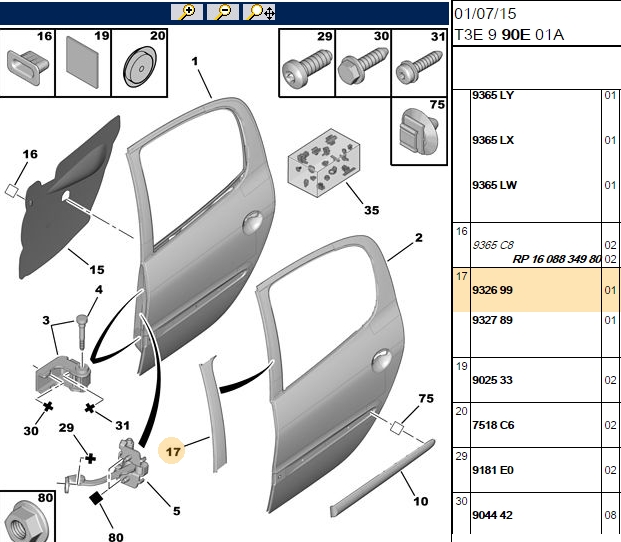Screen dimensions: 621x542
Task: Select part number 7518 C6 row
Action: point(536,425)
